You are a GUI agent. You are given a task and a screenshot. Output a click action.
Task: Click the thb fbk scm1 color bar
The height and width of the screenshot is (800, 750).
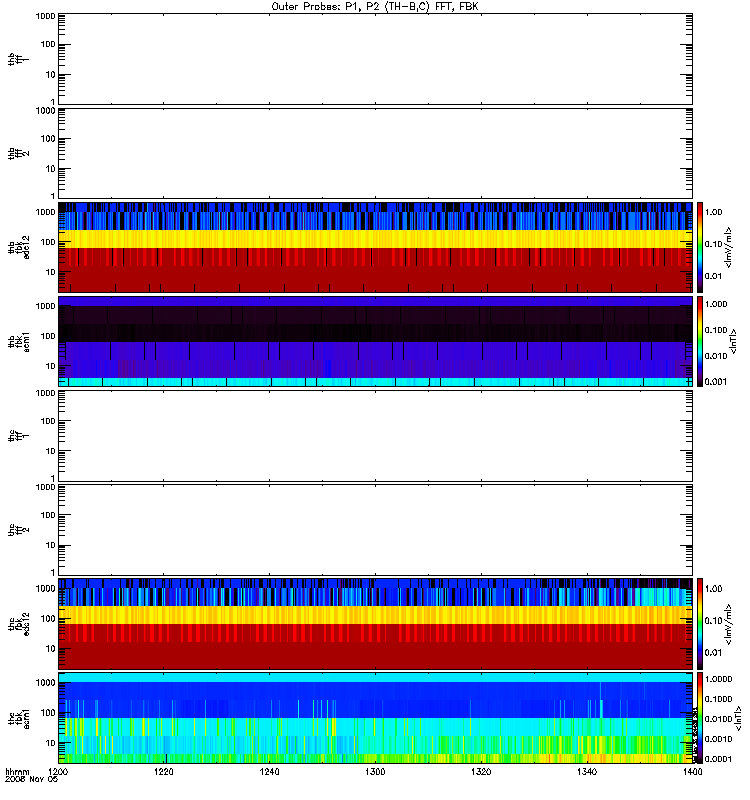pyautogui.click(x=700, y=341)
